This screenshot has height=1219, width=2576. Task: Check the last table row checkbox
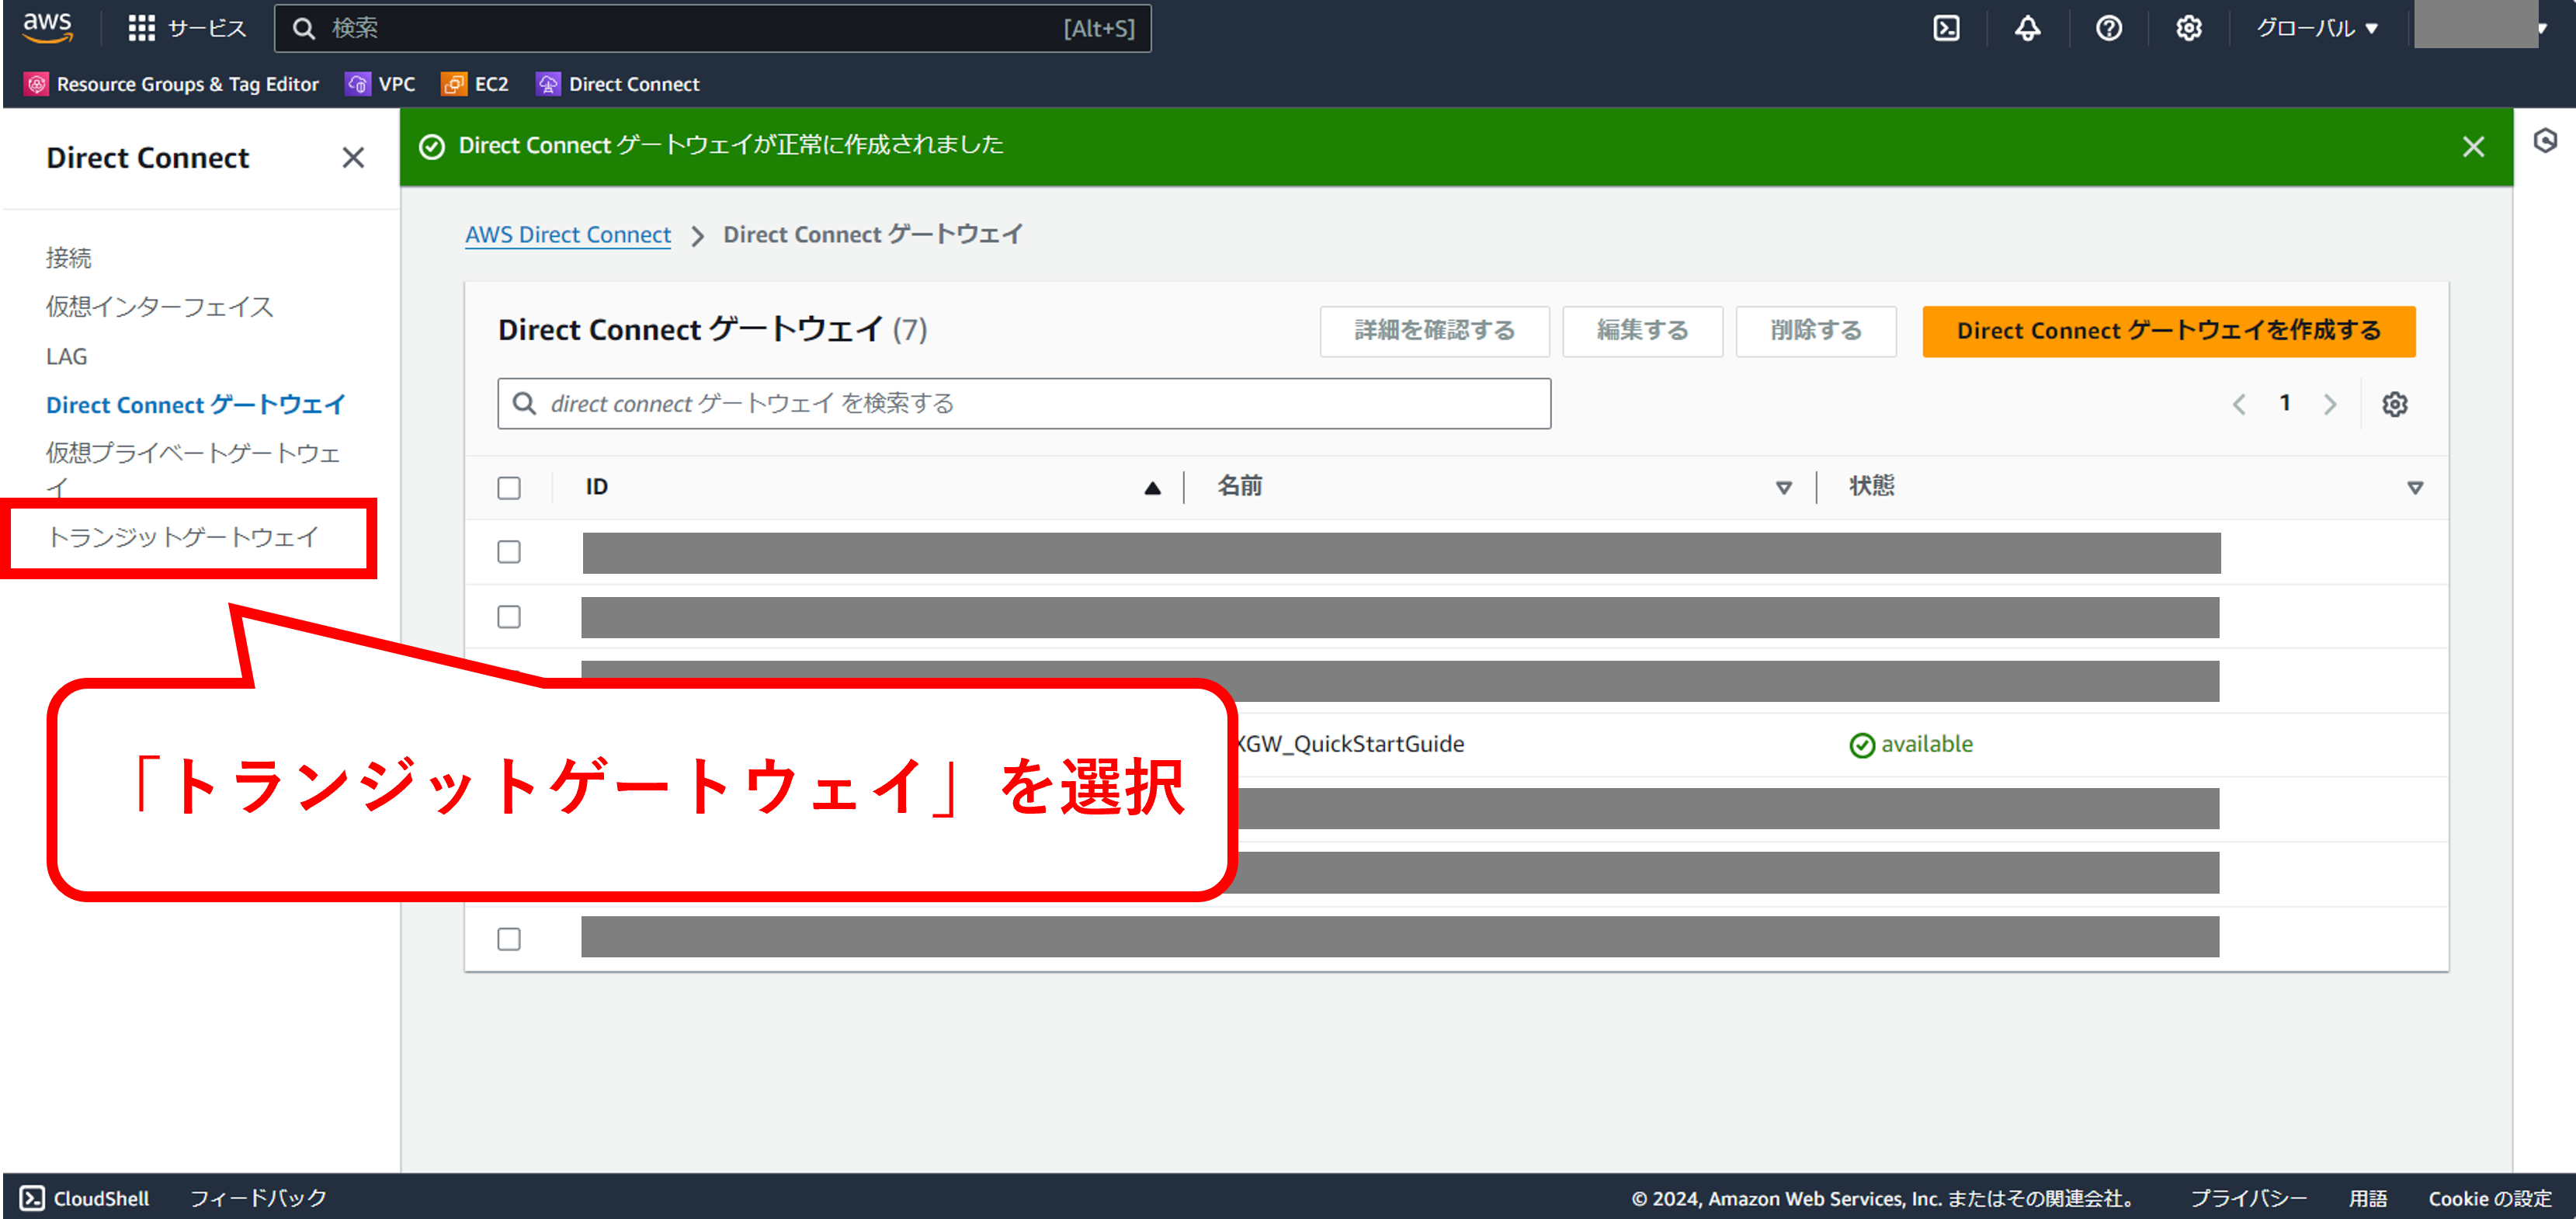click(x=509, y=939)
